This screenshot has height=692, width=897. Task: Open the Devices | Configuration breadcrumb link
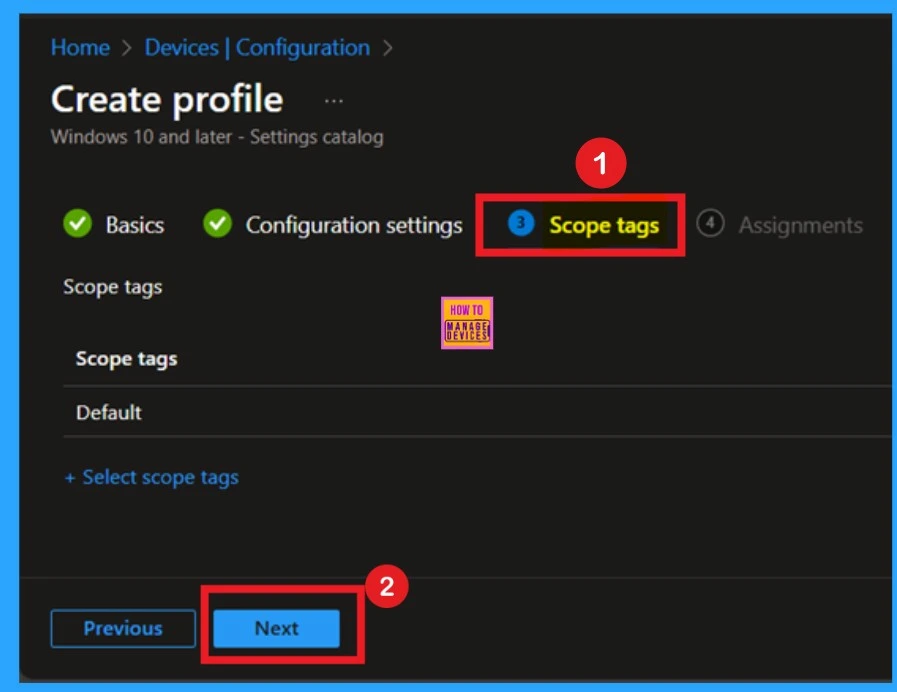257,47
